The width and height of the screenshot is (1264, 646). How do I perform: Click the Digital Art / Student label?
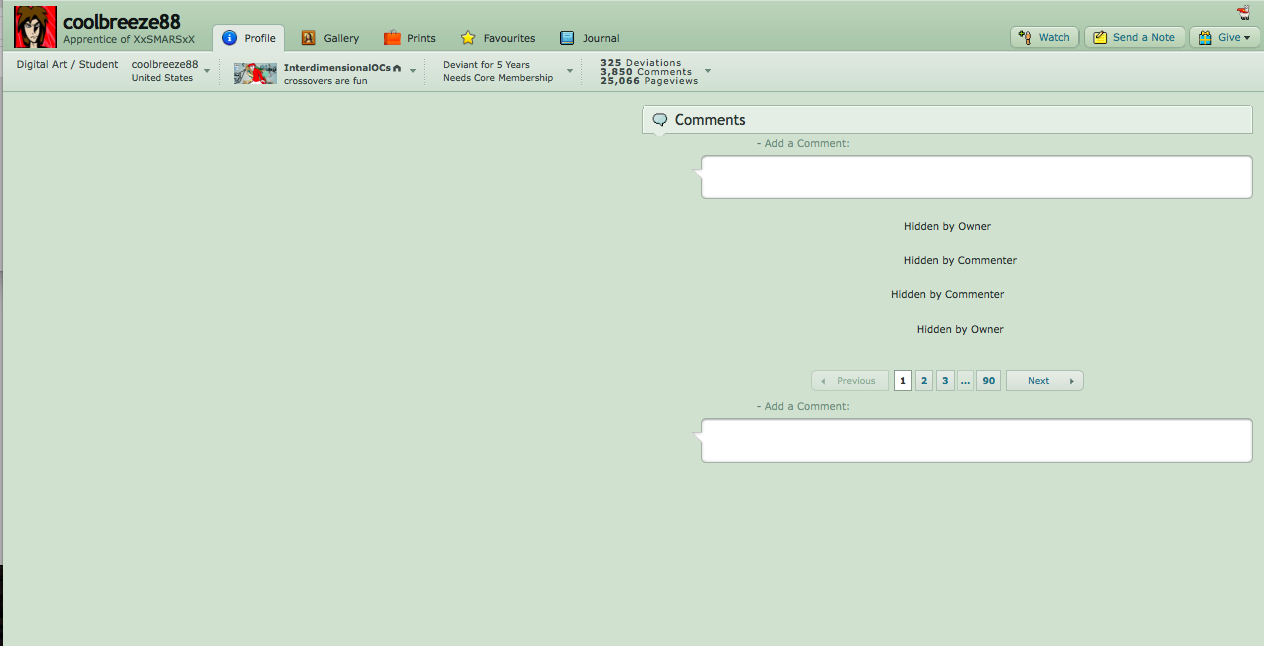67,64
